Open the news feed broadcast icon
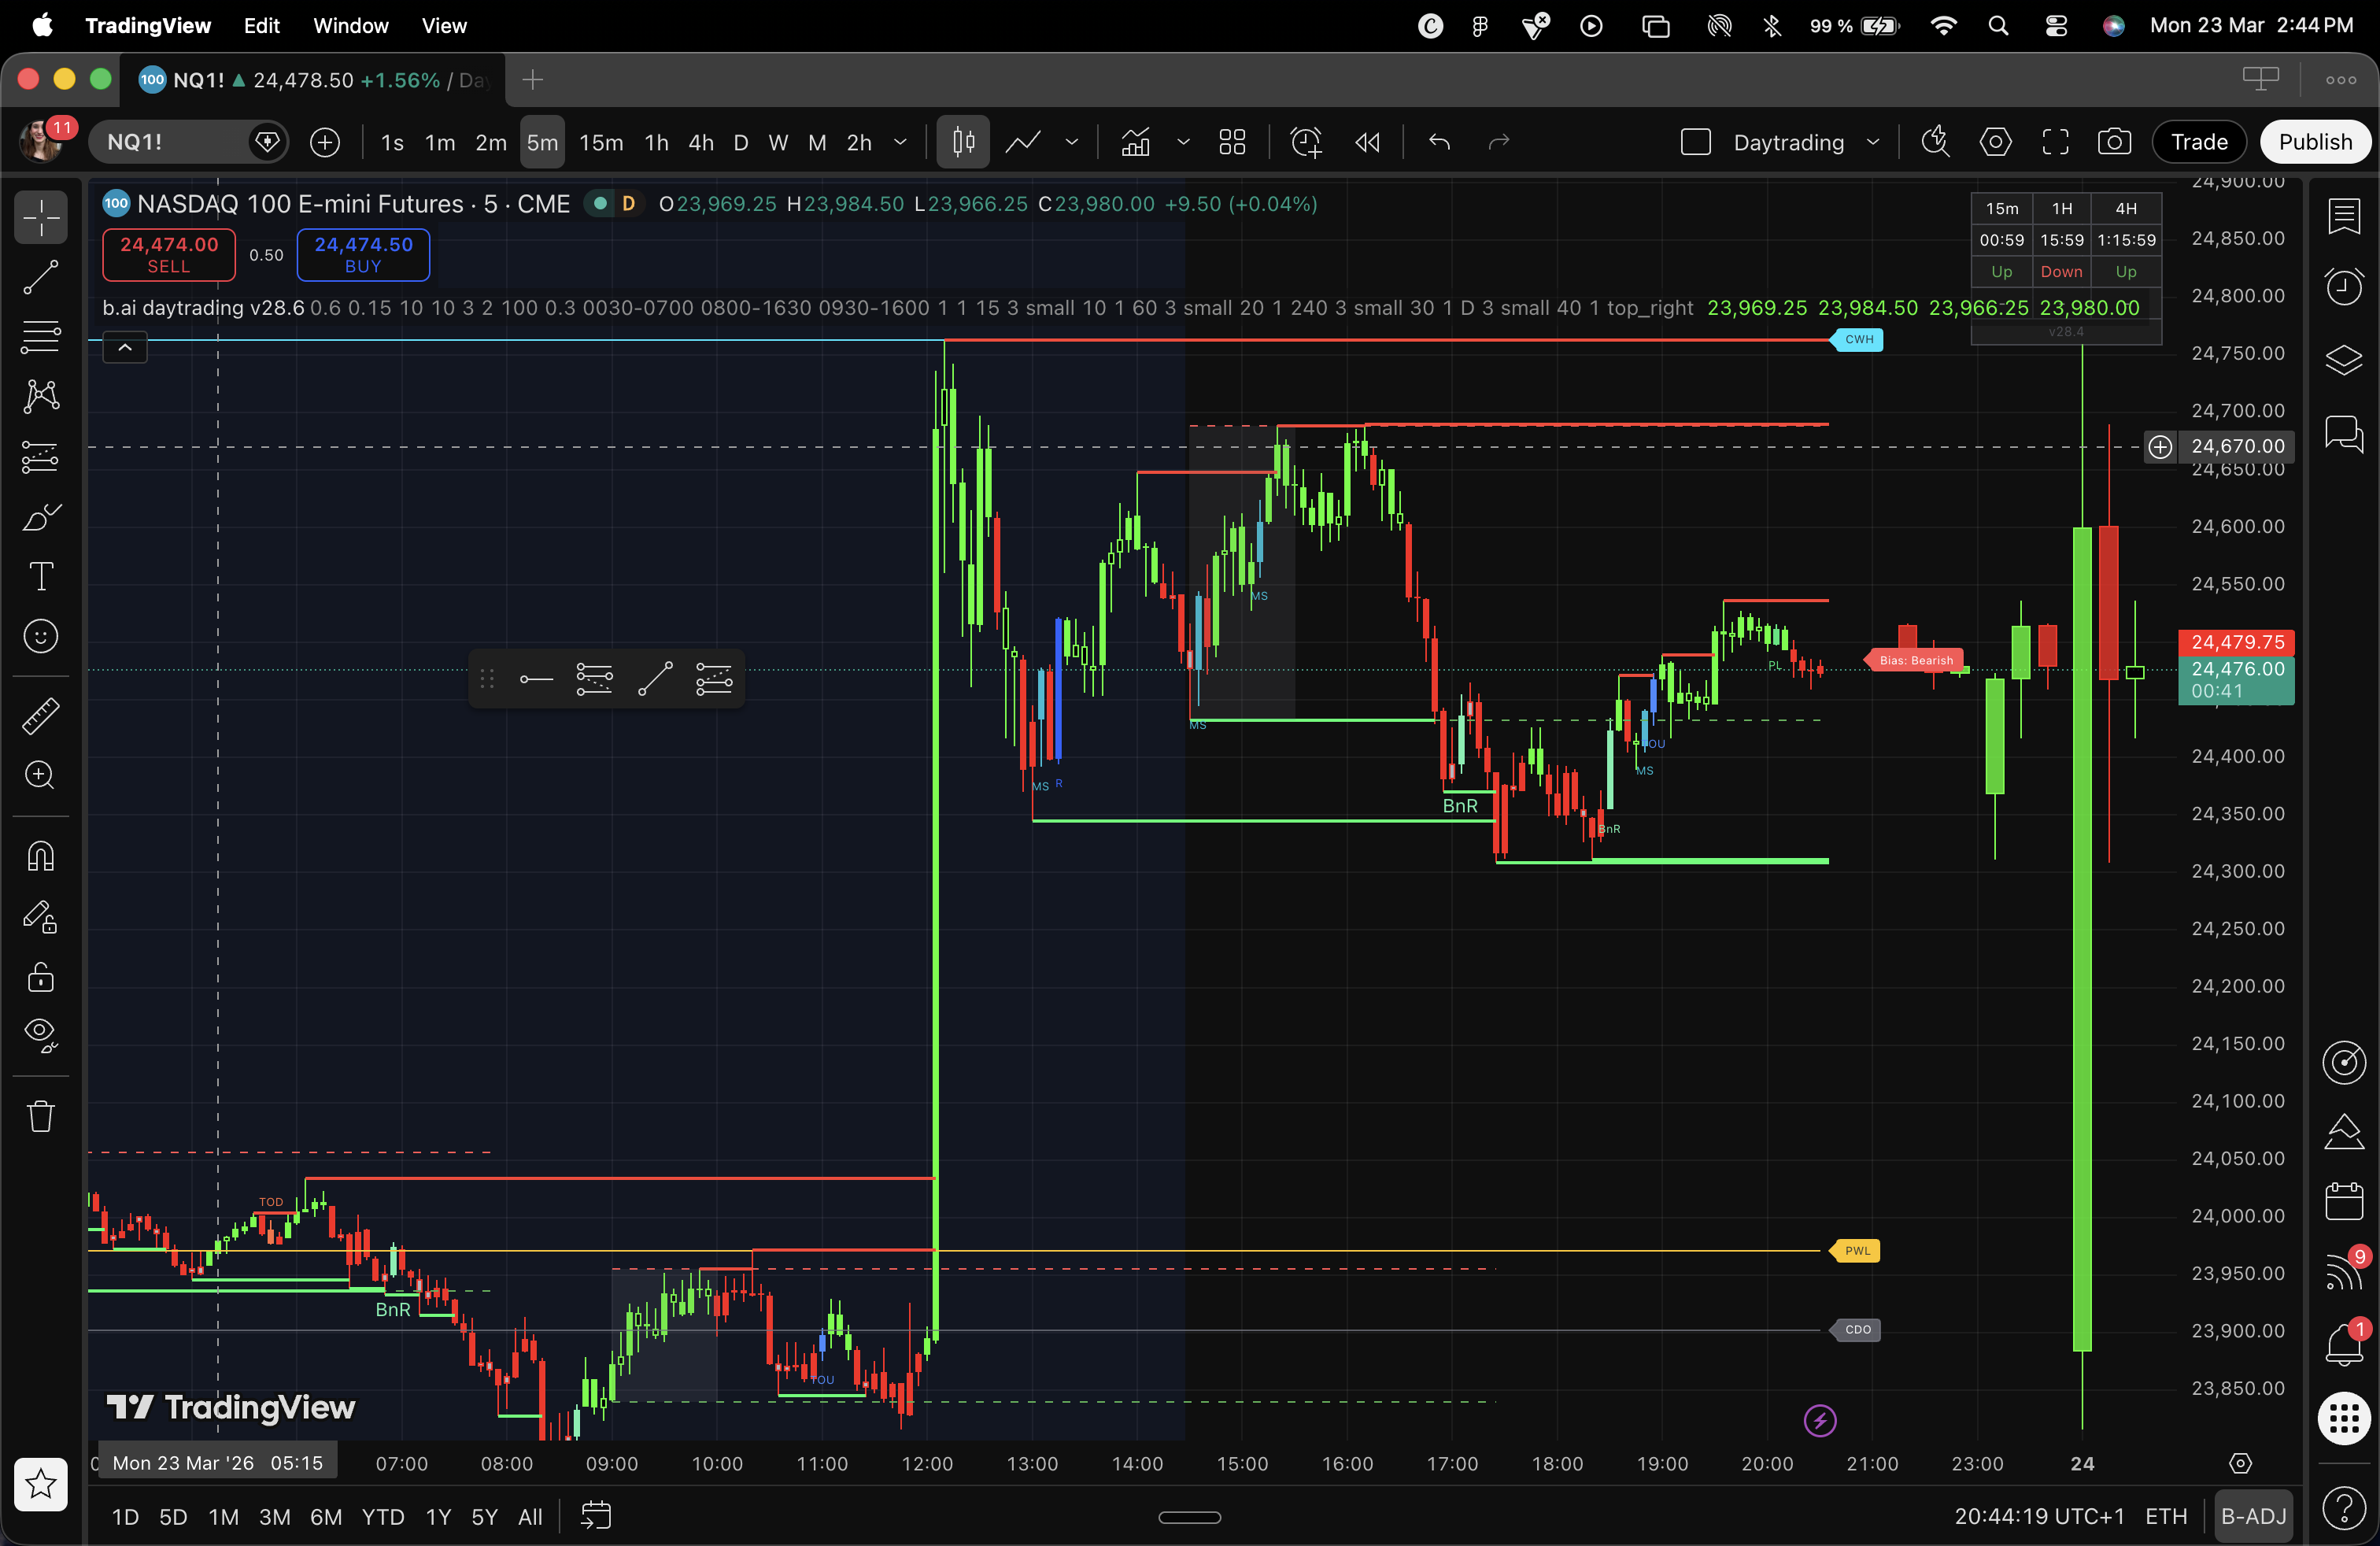 [2344, 1272]
